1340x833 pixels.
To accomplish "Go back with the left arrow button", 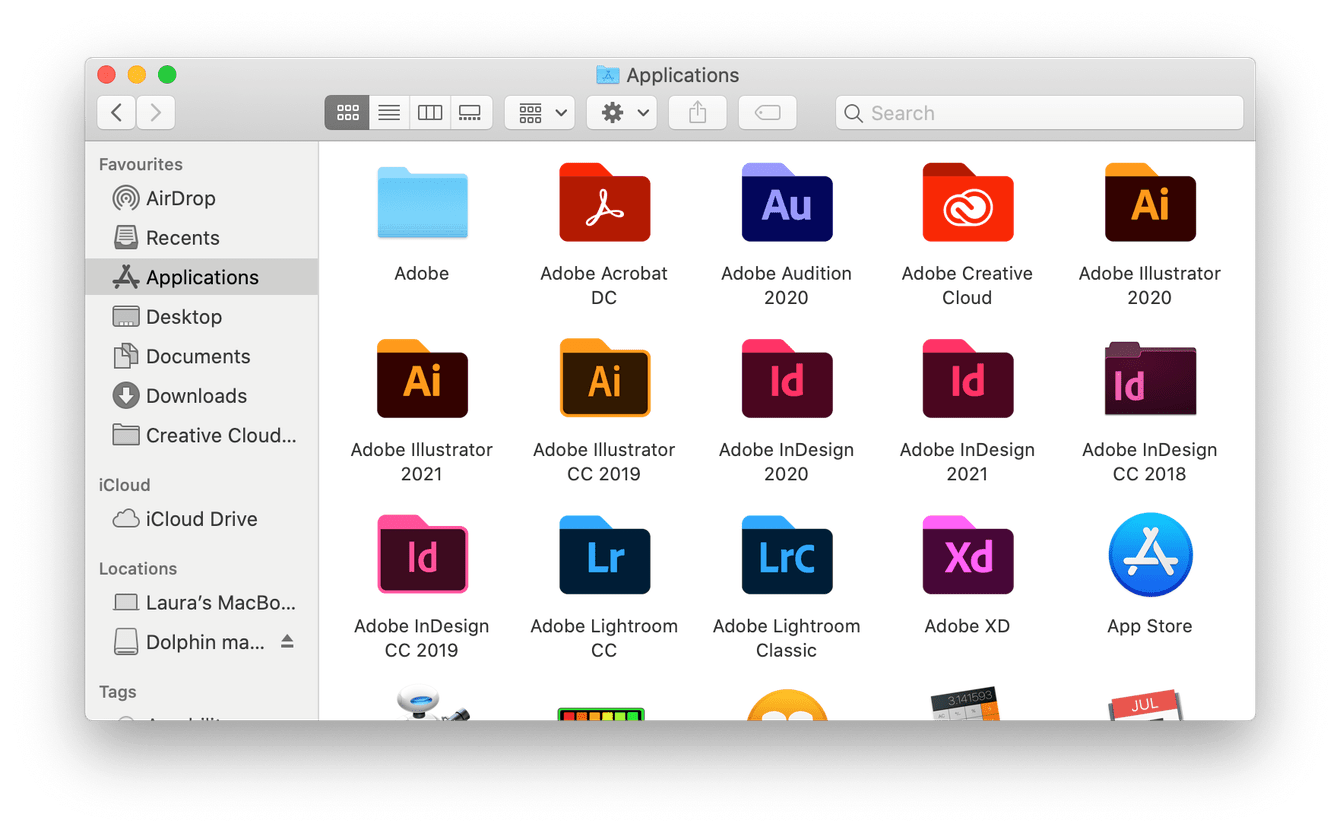I will tap(117, 113).
